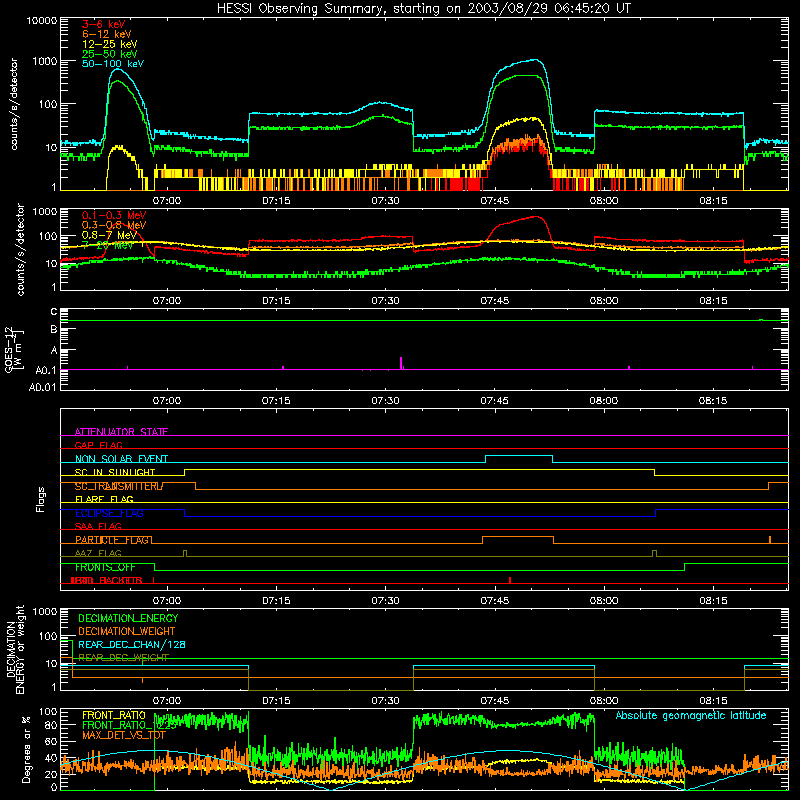Click the A0.1 tick on the GOES-12 axis
Viewport: 800px width, 800px height.
(46, 370)
